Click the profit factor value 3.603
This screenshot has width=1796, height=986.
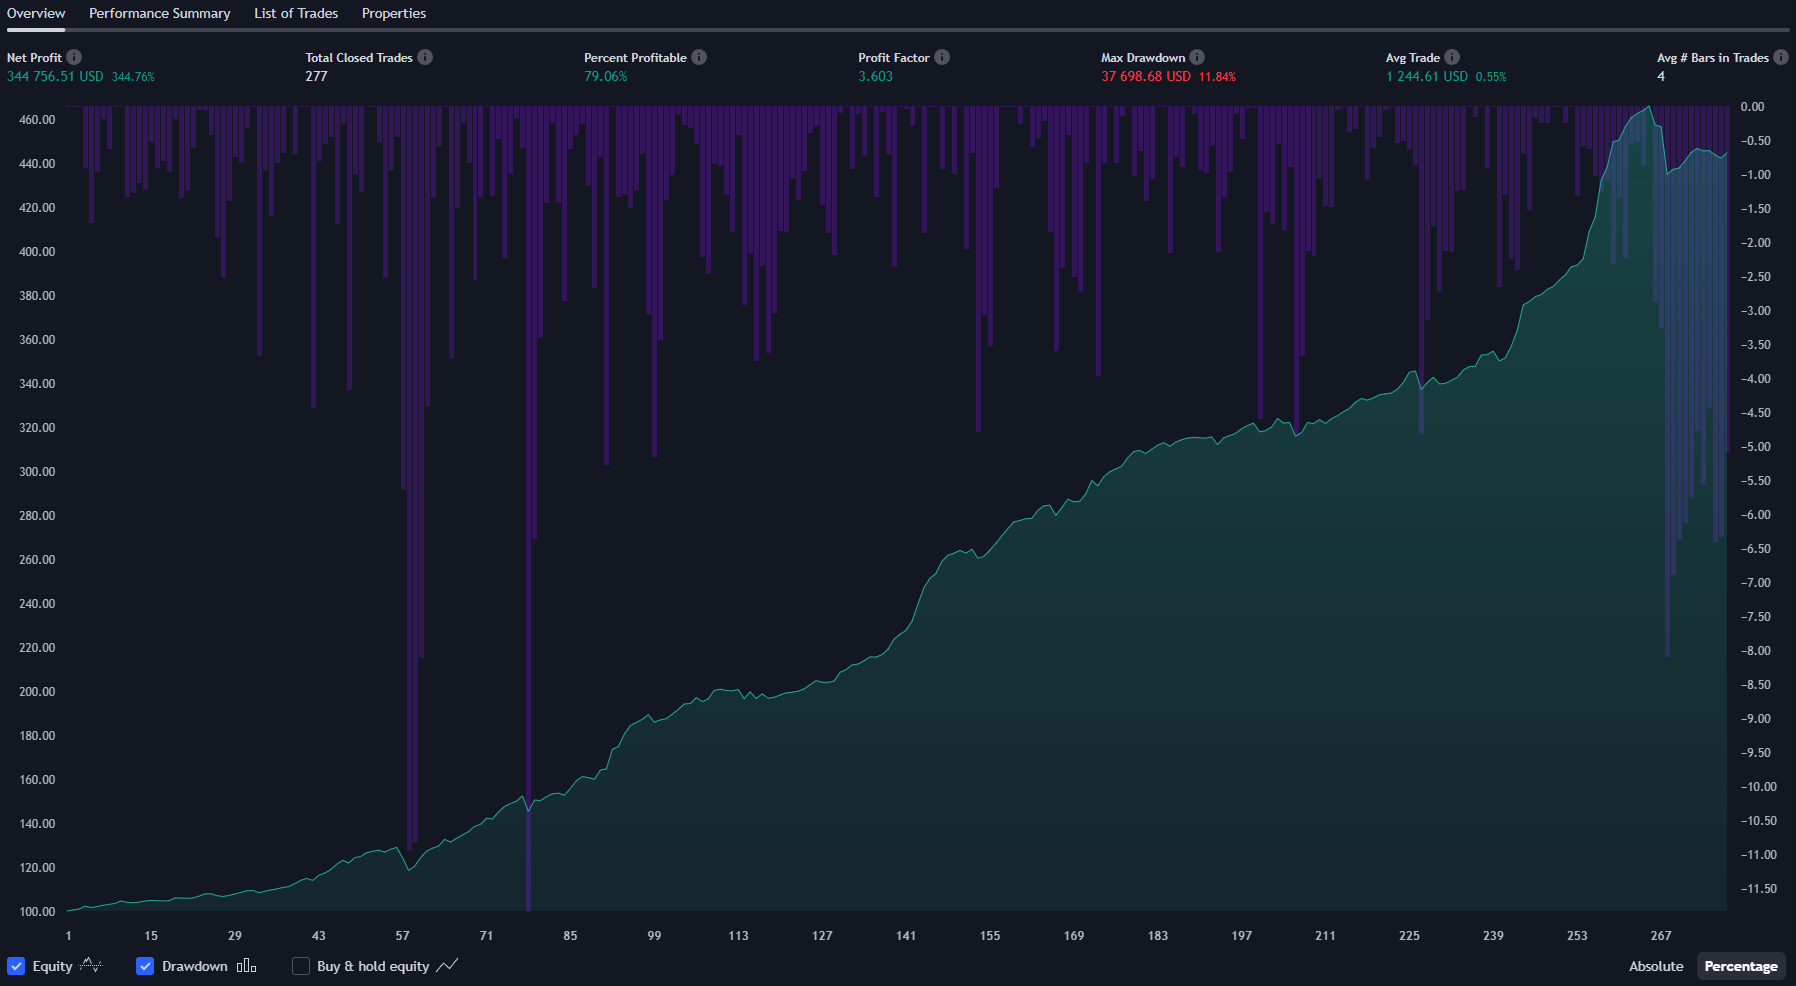tap(875, 76)
